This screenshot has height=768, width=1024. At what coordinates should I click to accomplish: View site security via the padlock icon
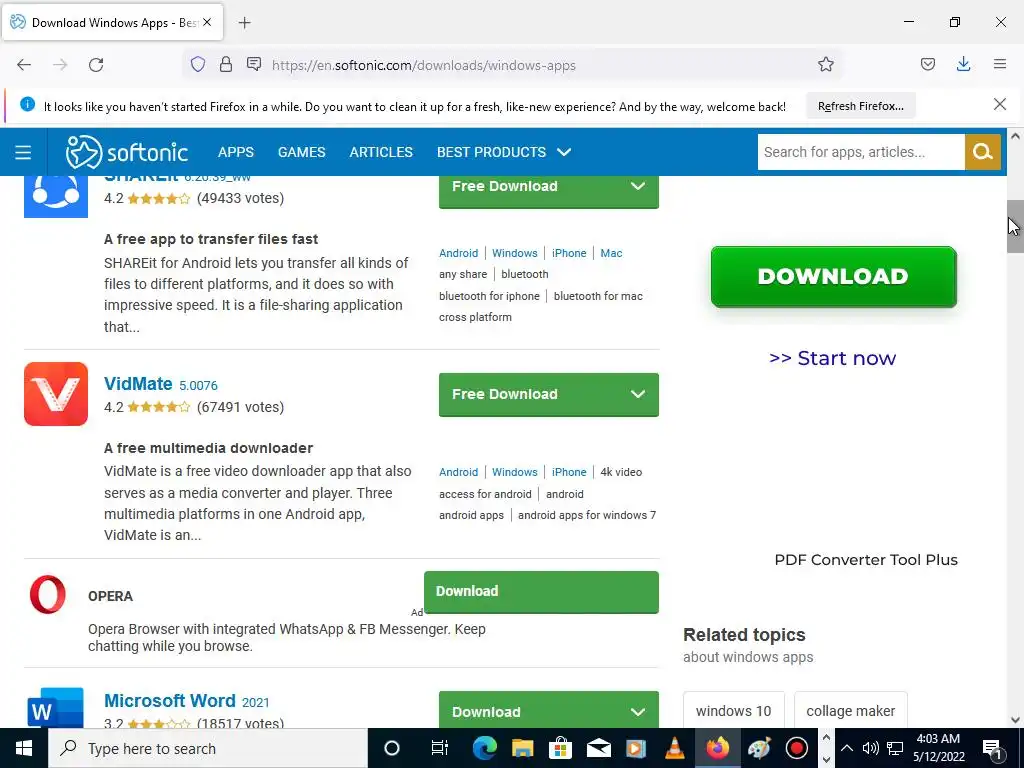click(226, 64)
